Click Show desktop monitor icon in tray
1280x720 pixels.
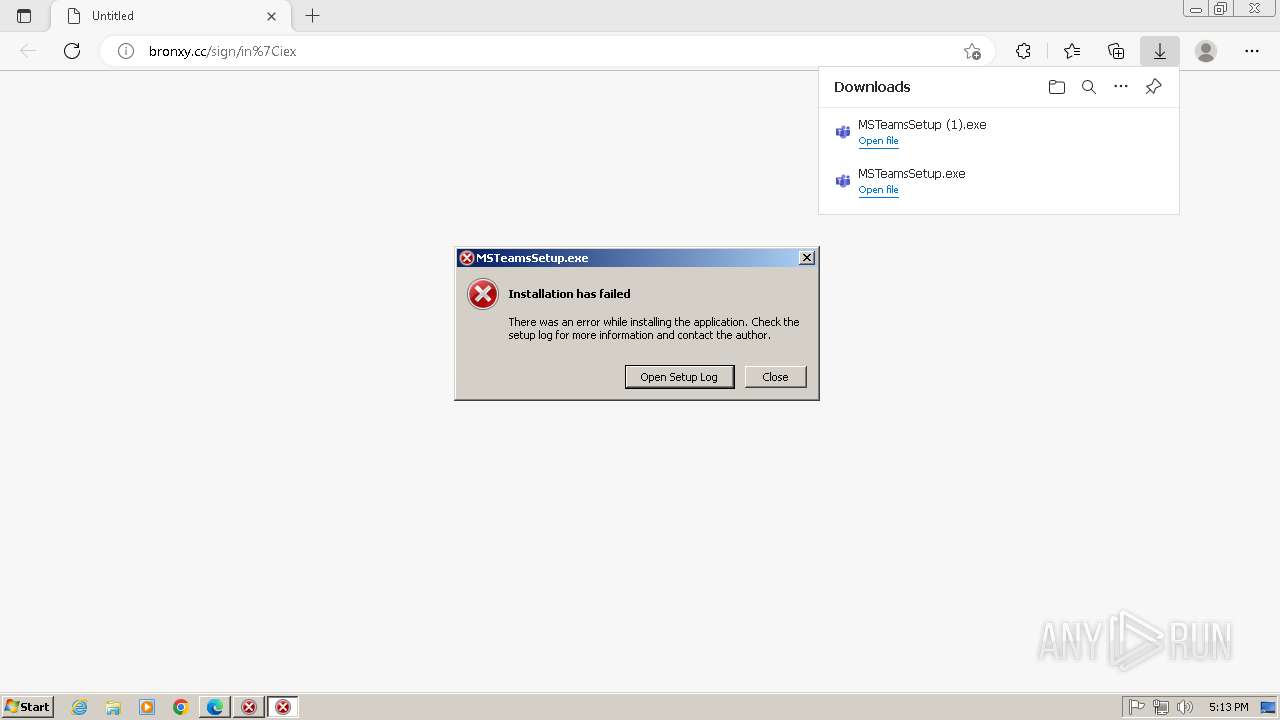(x=1268, y=707)
